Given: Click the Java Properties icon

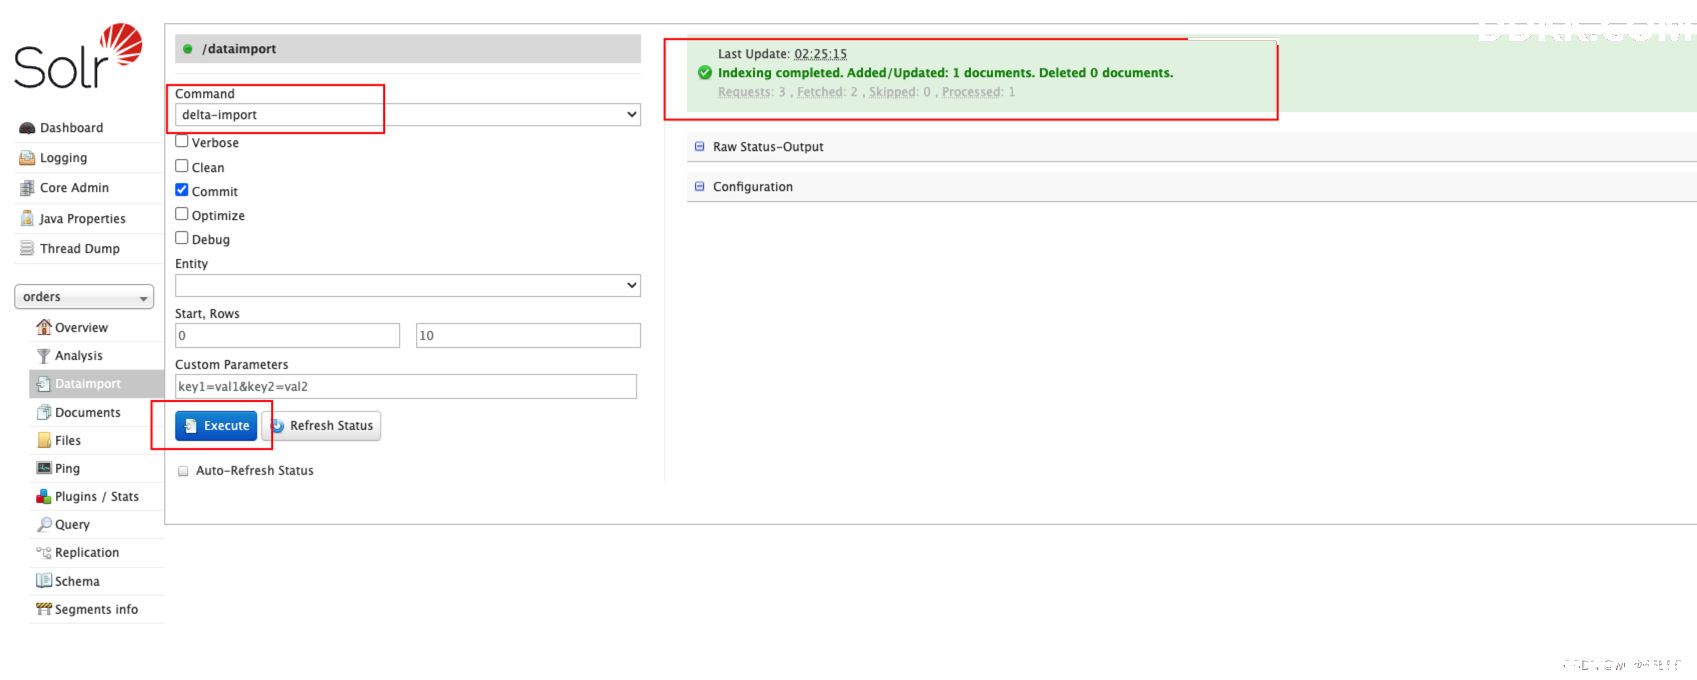Looking at the screenshot, I should 27,218.
